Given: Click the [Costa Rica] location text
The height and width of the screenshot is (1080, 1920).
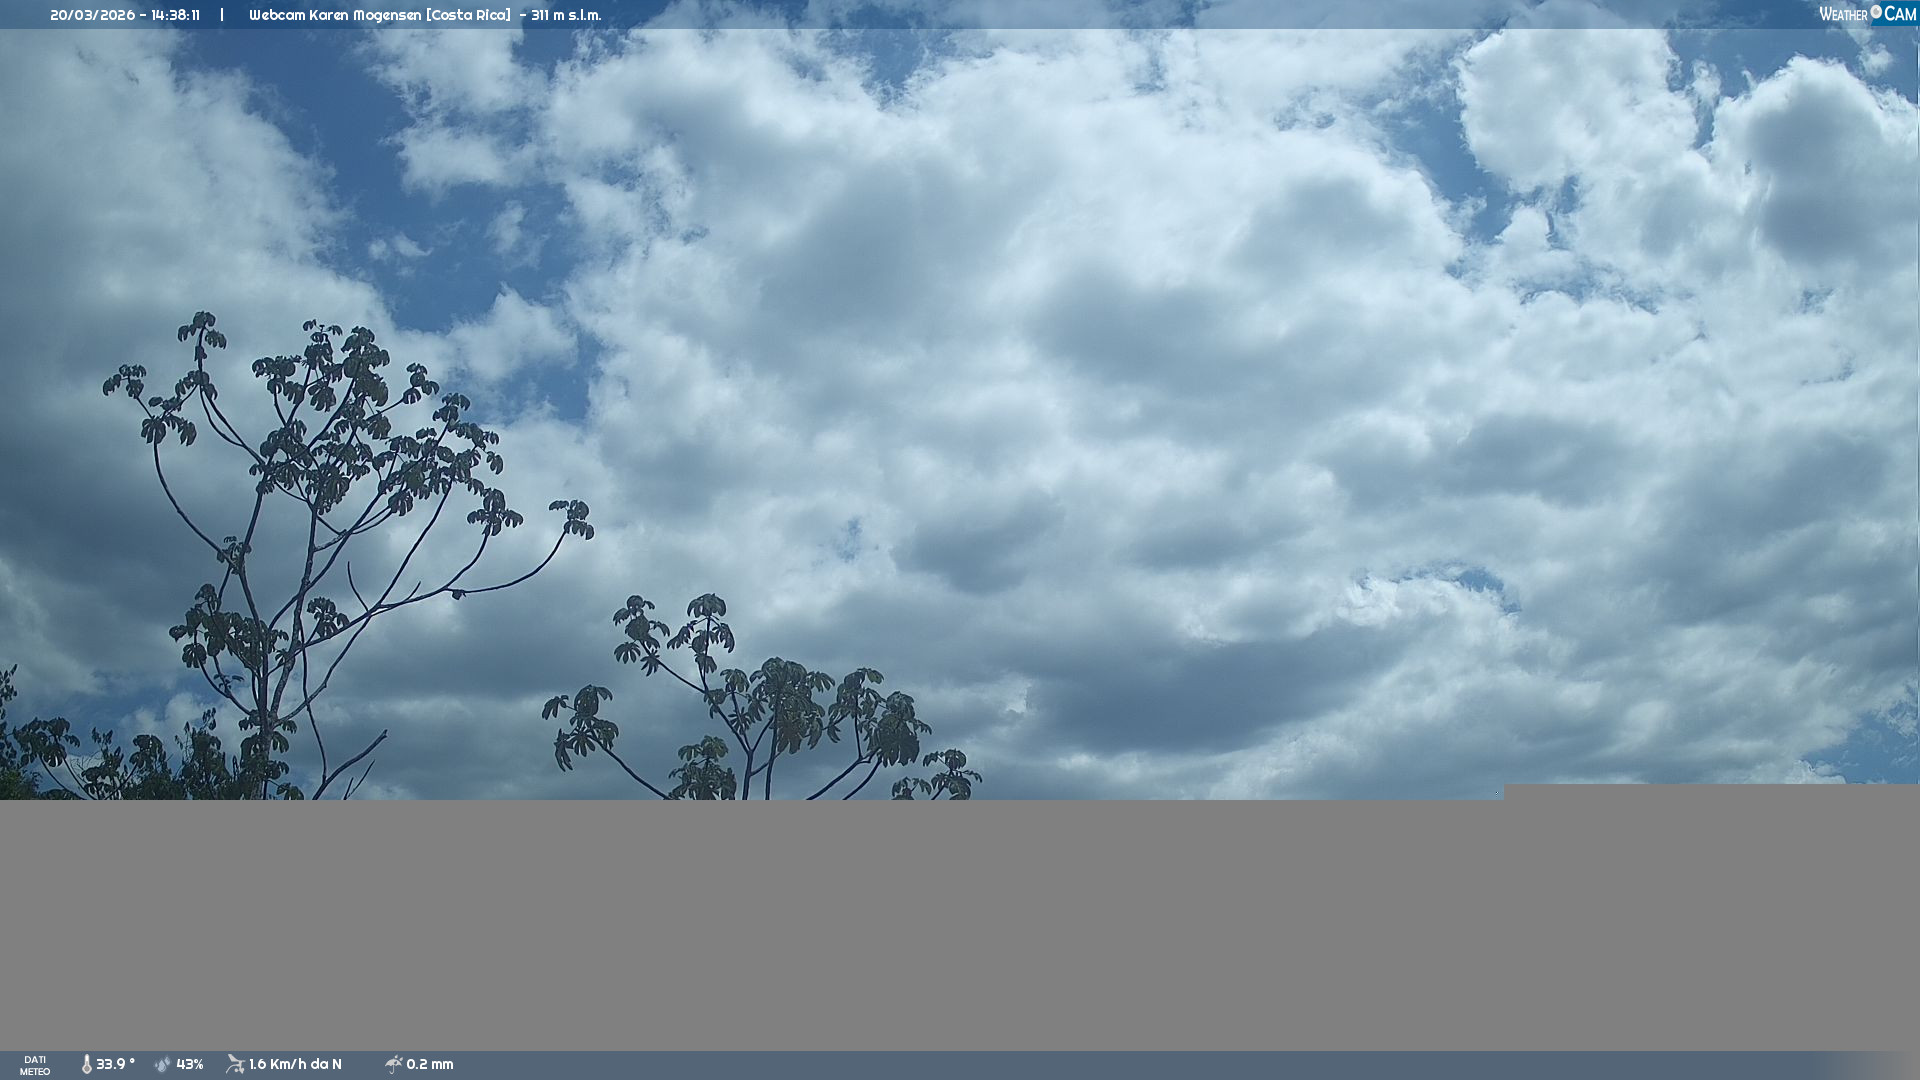Looking at the screenshot, I should [468, 15].
